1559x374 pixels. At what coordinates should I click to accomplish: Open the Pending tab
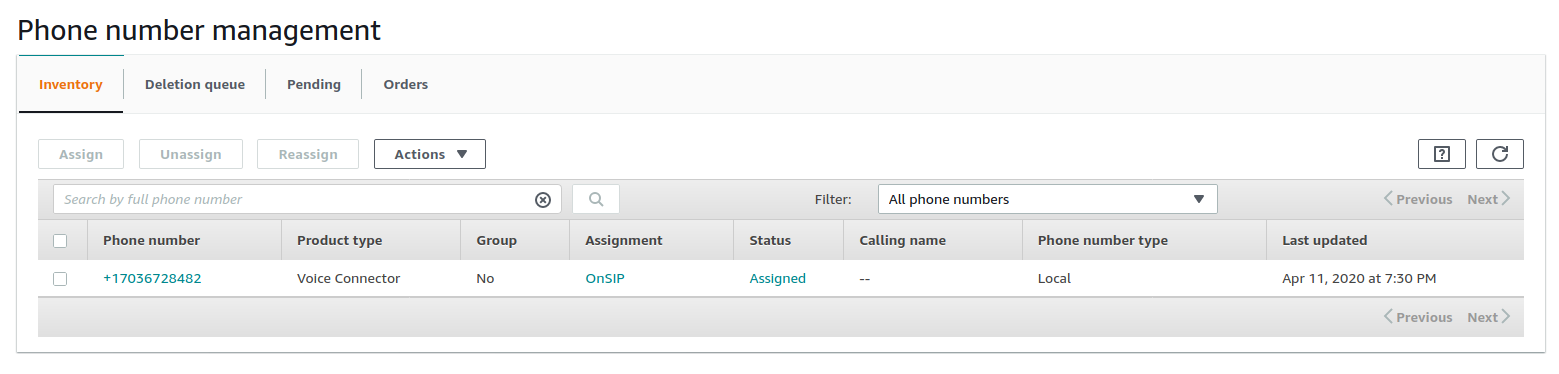pyautogui.click(x=314, y=85)
